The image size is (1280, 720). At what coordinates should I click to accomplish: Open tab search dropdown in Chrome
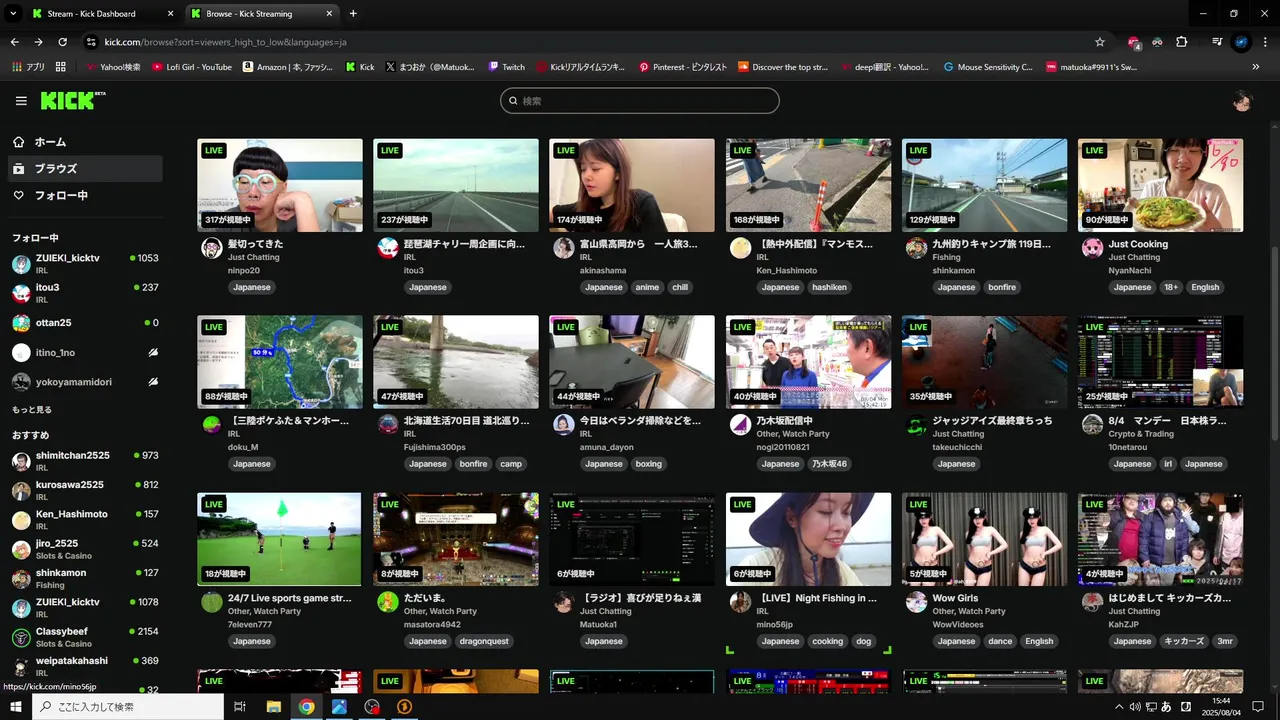pos(13,14)
